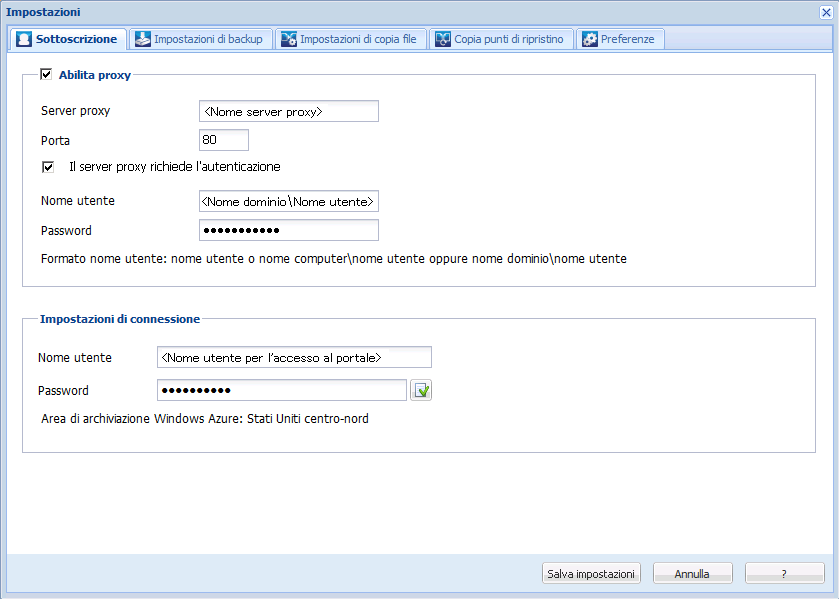Click the Preferenze gear icon
839x599 pixels.
[590, 39]
